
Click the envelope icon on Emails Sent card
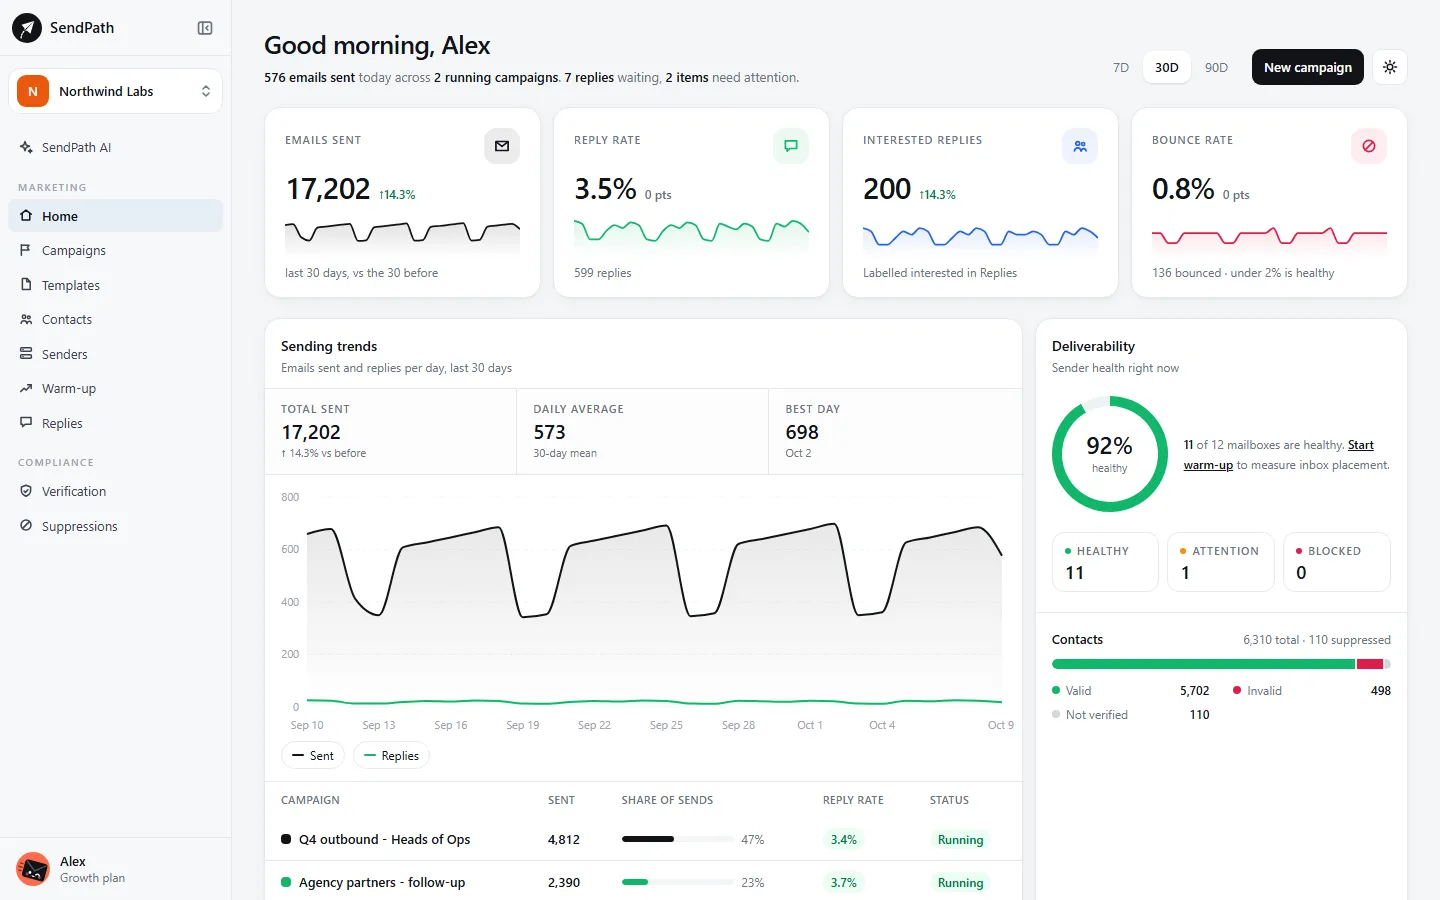tap(502, 146)
